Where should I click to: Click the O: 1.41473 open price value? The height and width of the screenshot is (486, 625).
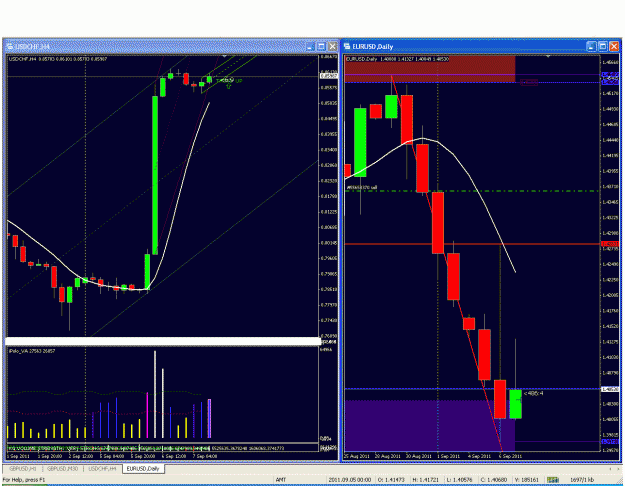(x=391, y=480)
